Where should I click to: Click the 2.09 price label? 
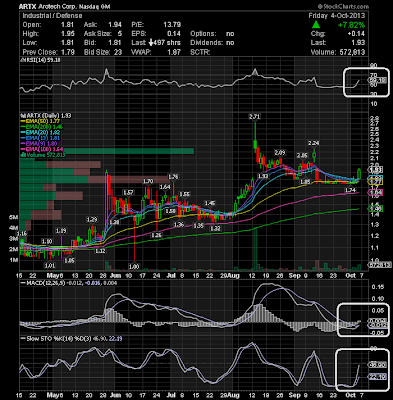(x=280, y=153)
